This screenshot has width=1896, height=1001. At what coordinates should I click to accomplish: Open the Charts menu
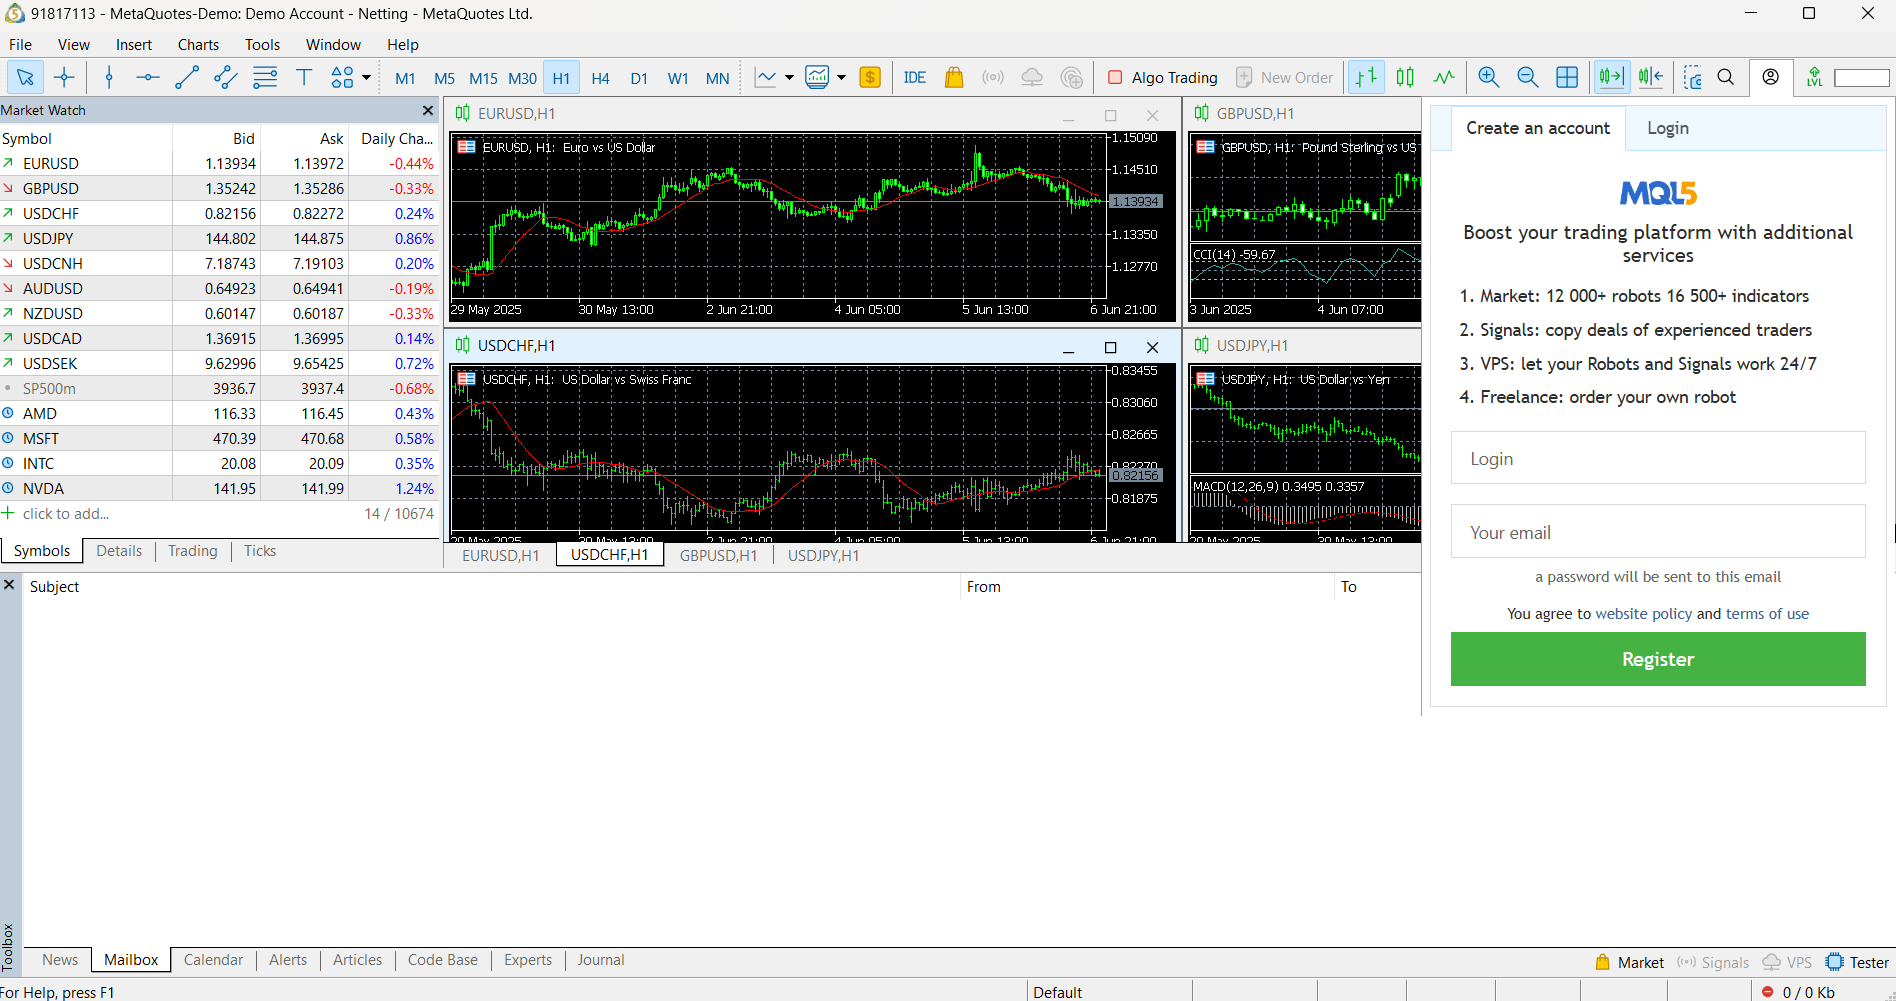click(x=198, y=45)
